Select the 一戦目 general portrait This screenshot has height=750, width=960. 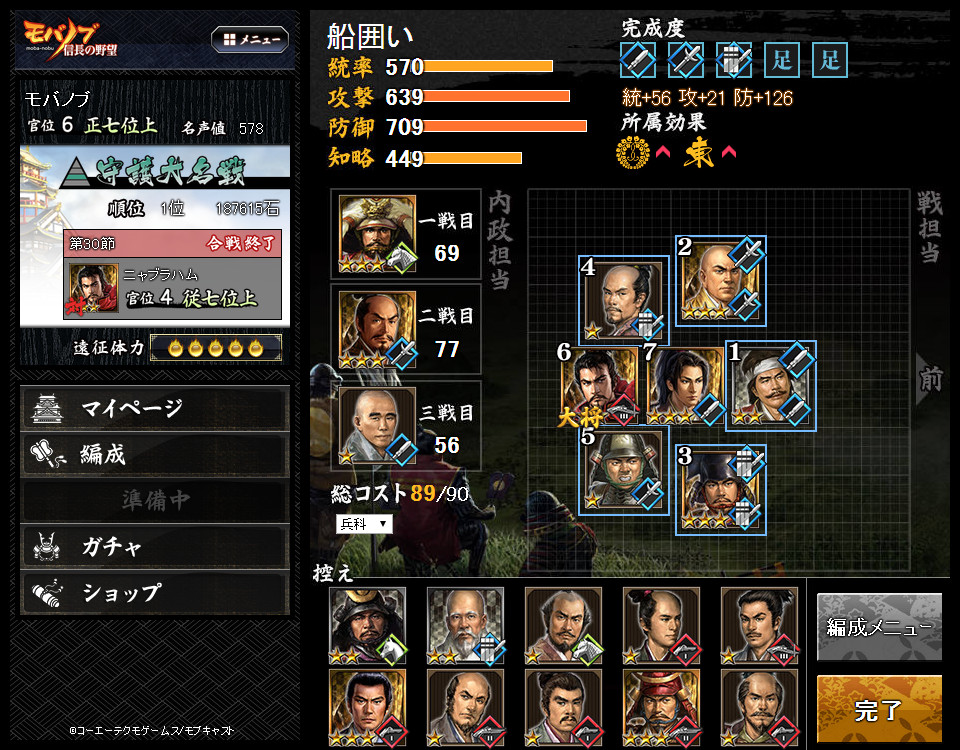click(x=377, y=233)
